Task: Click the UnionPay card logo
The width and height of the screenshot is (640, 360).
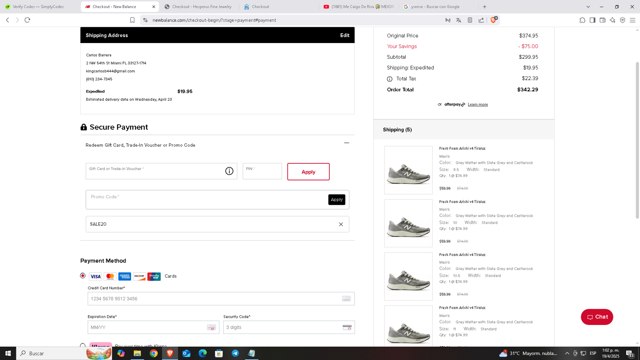Action: coord(154,276)
